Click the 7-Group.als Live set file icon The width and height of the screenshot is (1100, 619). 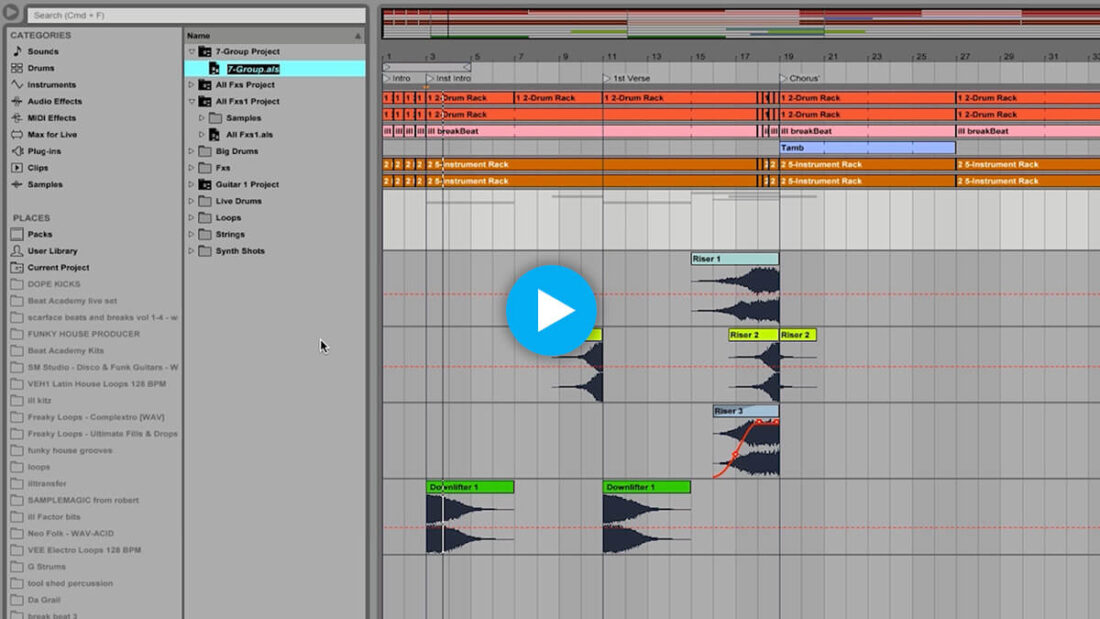pyautogui.click(x=215, y=69)
